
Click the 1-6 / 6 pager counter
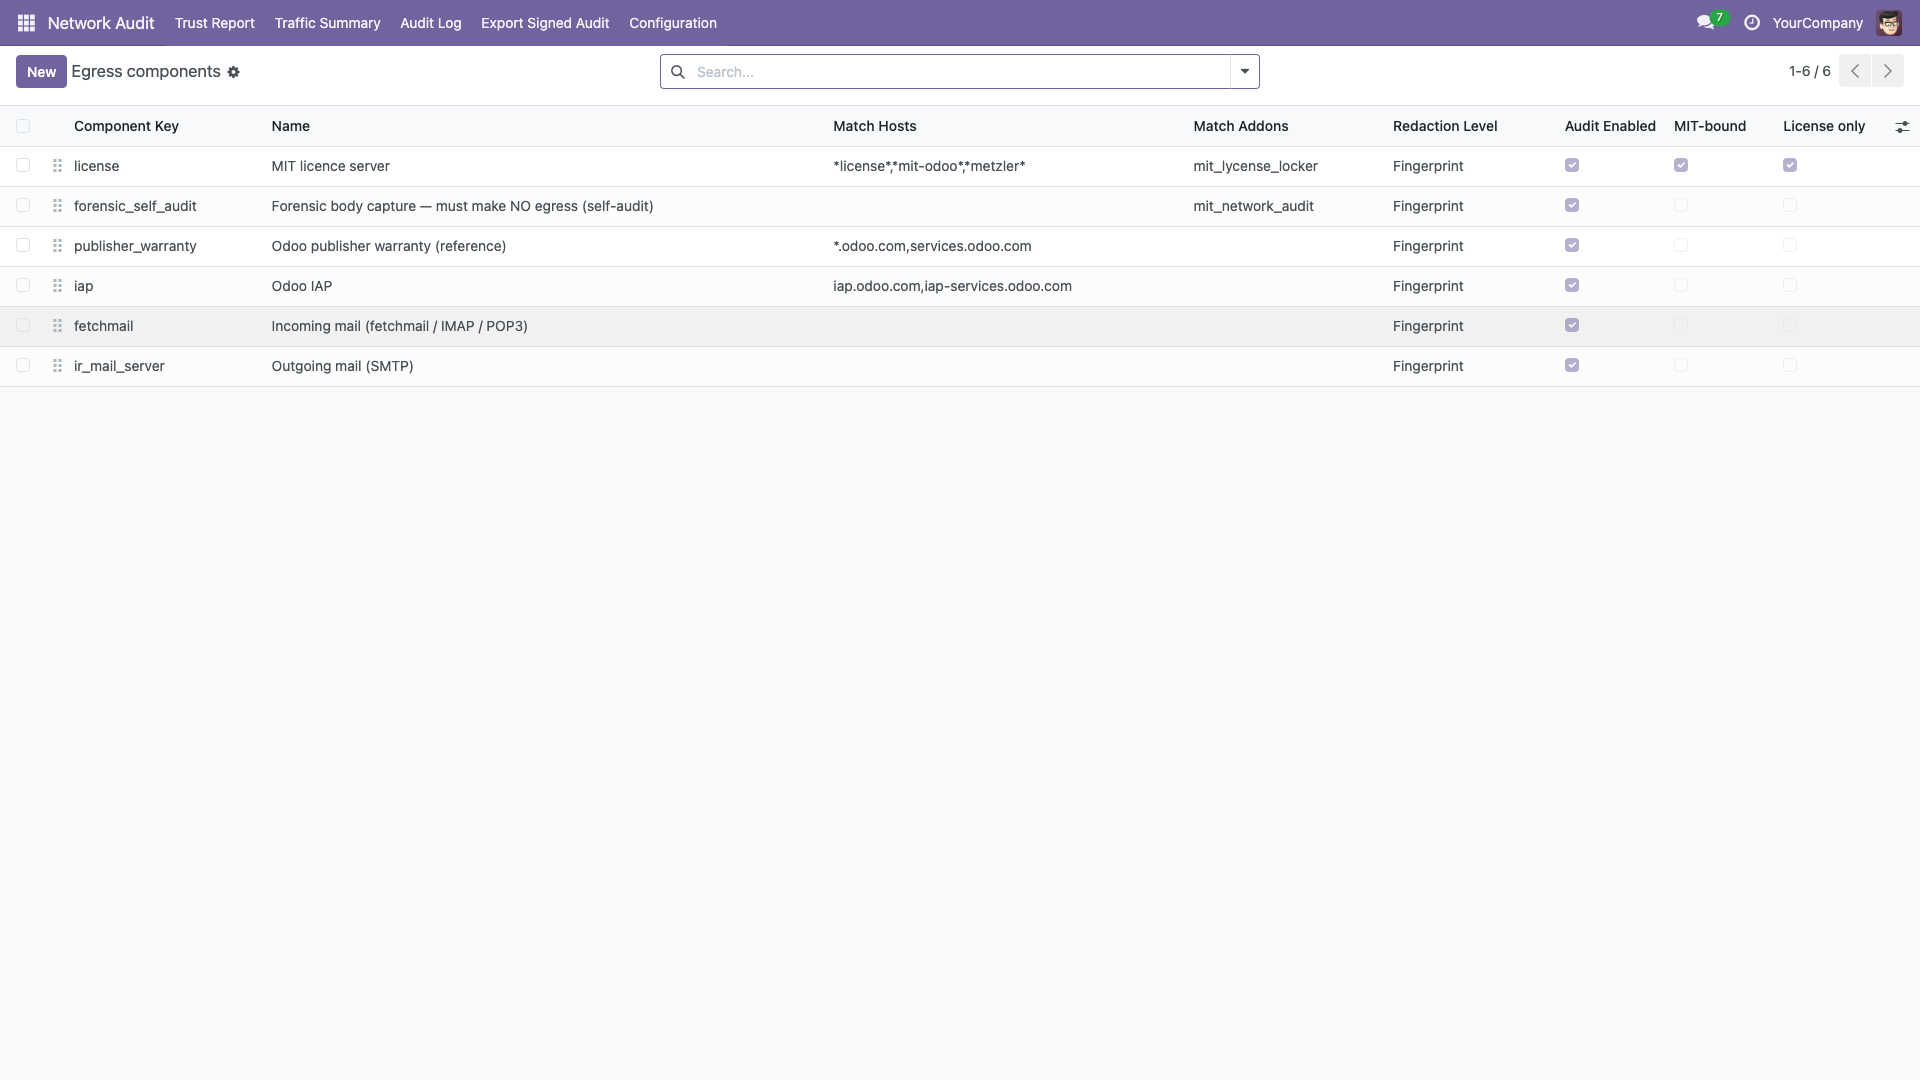coord(1810,71)
